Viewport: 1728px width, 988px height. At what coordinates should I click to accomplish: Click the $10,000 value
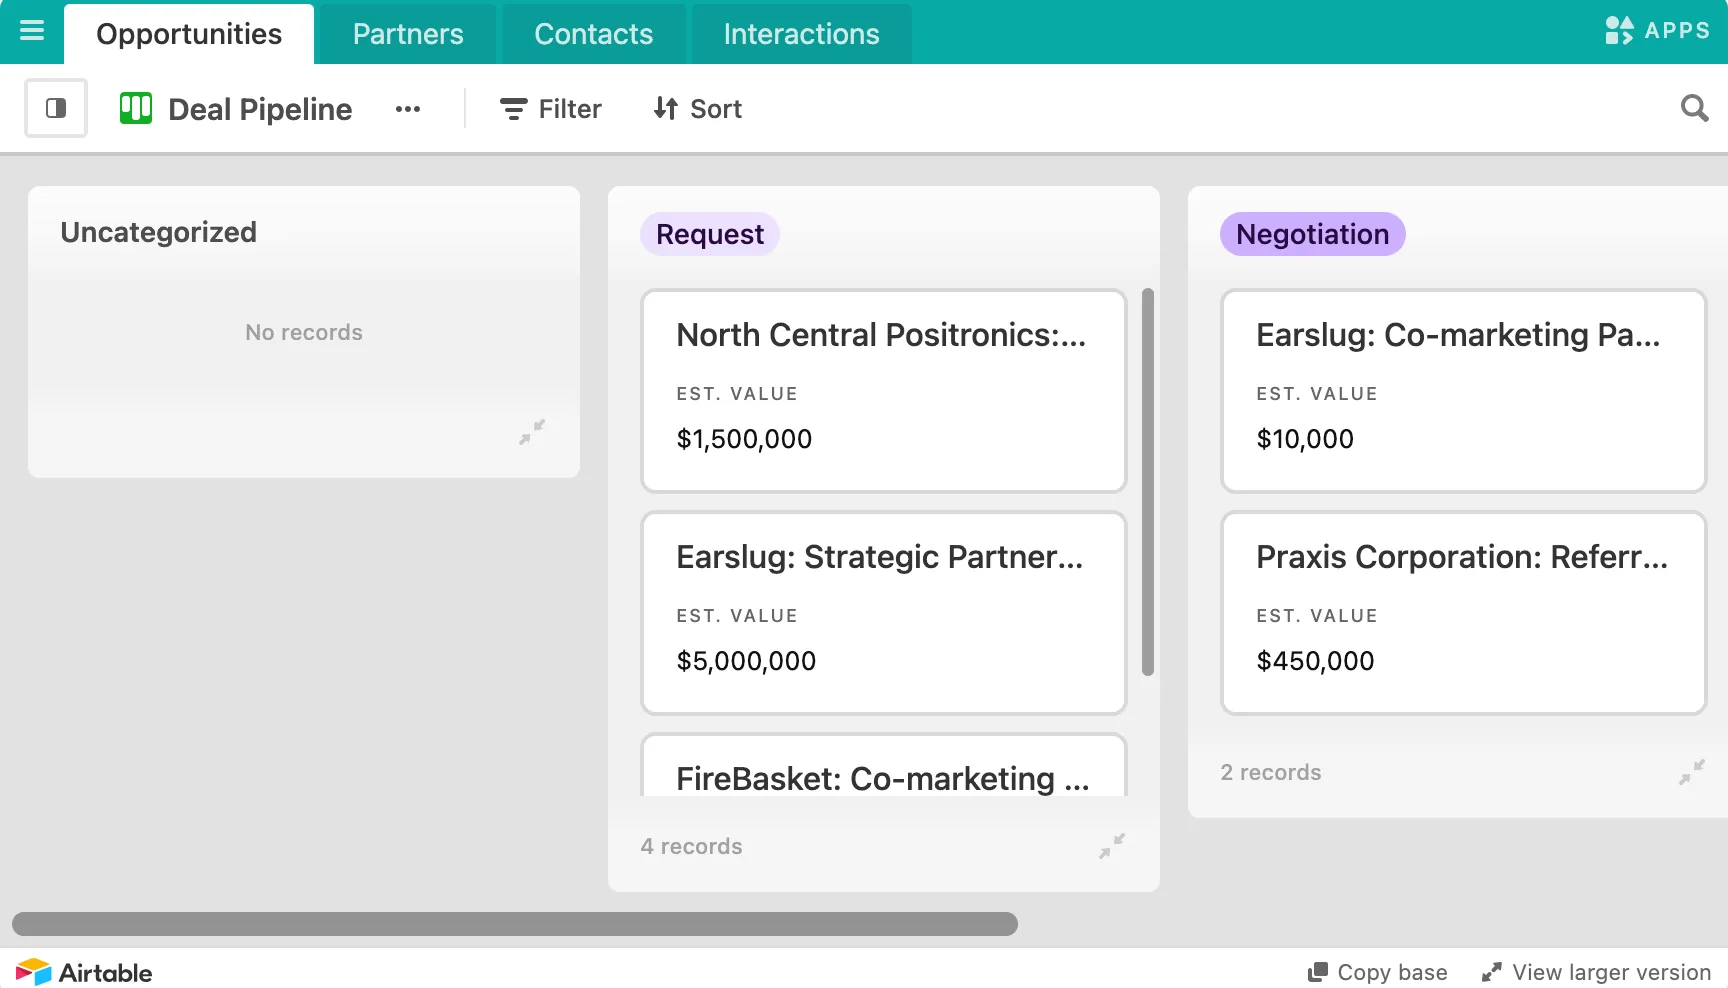1305,439
